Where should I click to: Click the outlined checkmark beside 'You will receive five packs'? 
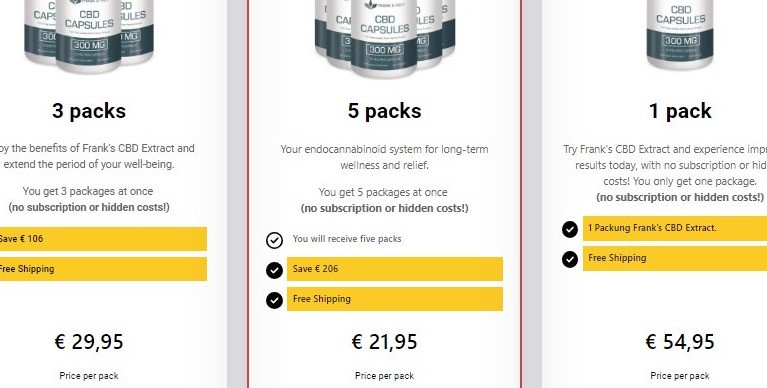click(x=274, y=240)
